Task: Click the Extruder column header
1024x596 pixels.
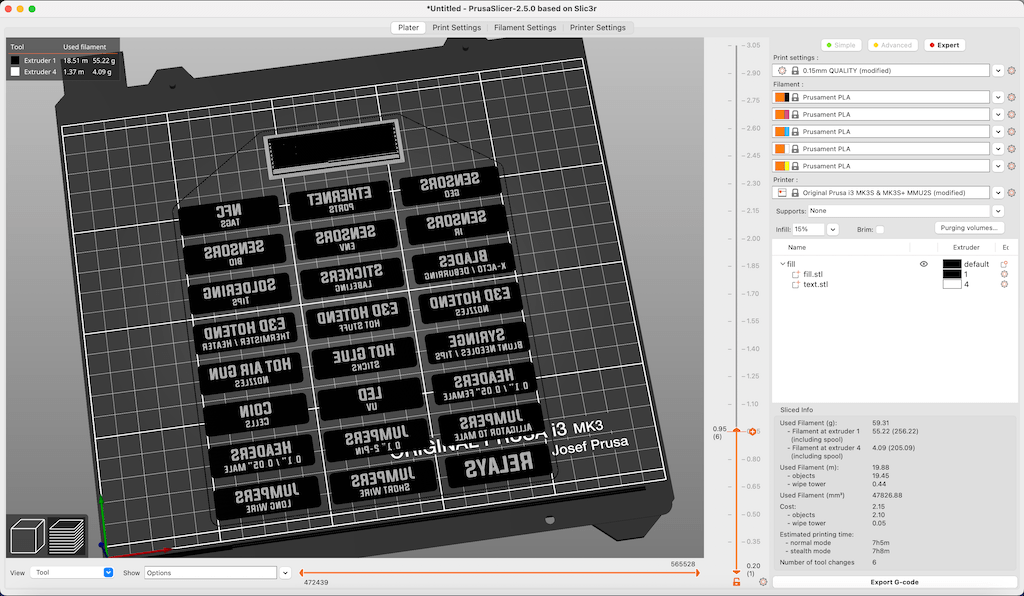Action: point(966,247)
